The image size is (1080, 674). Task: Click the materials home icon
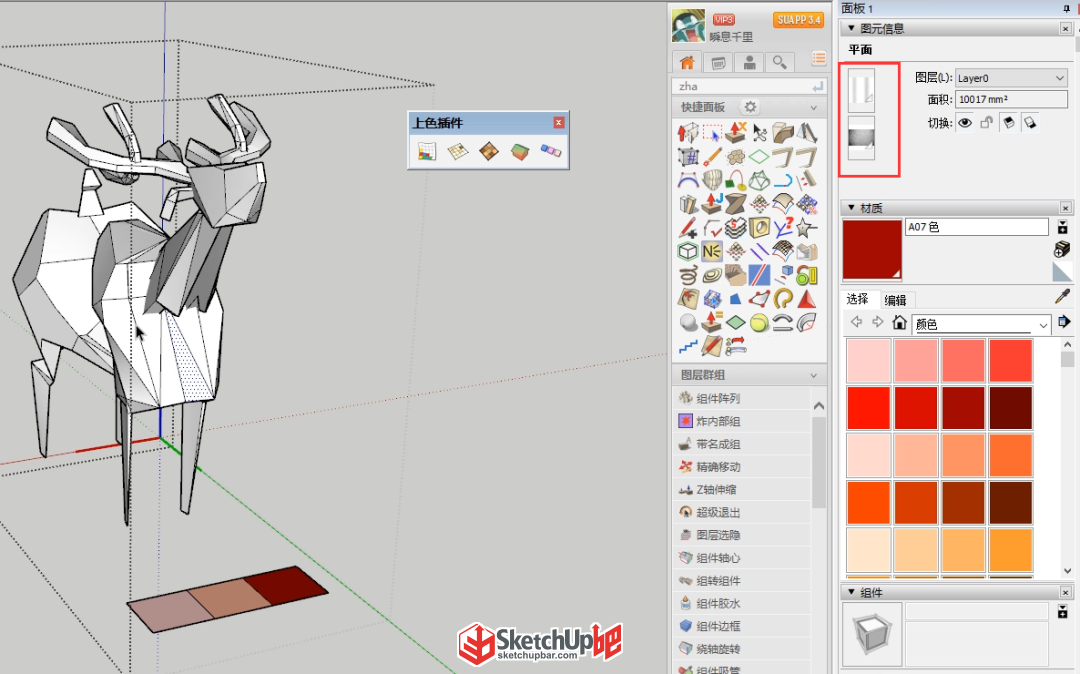pos(899,322)
